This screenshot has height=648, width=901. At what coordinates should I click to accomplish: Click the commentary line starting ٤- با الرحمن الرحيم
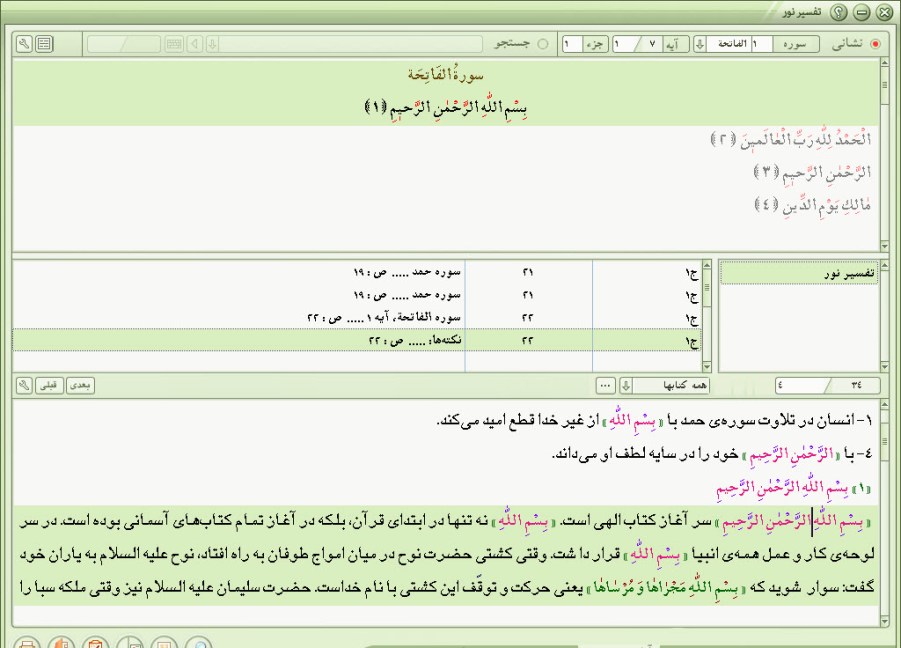pyautogui.click(x=711, y=454)
